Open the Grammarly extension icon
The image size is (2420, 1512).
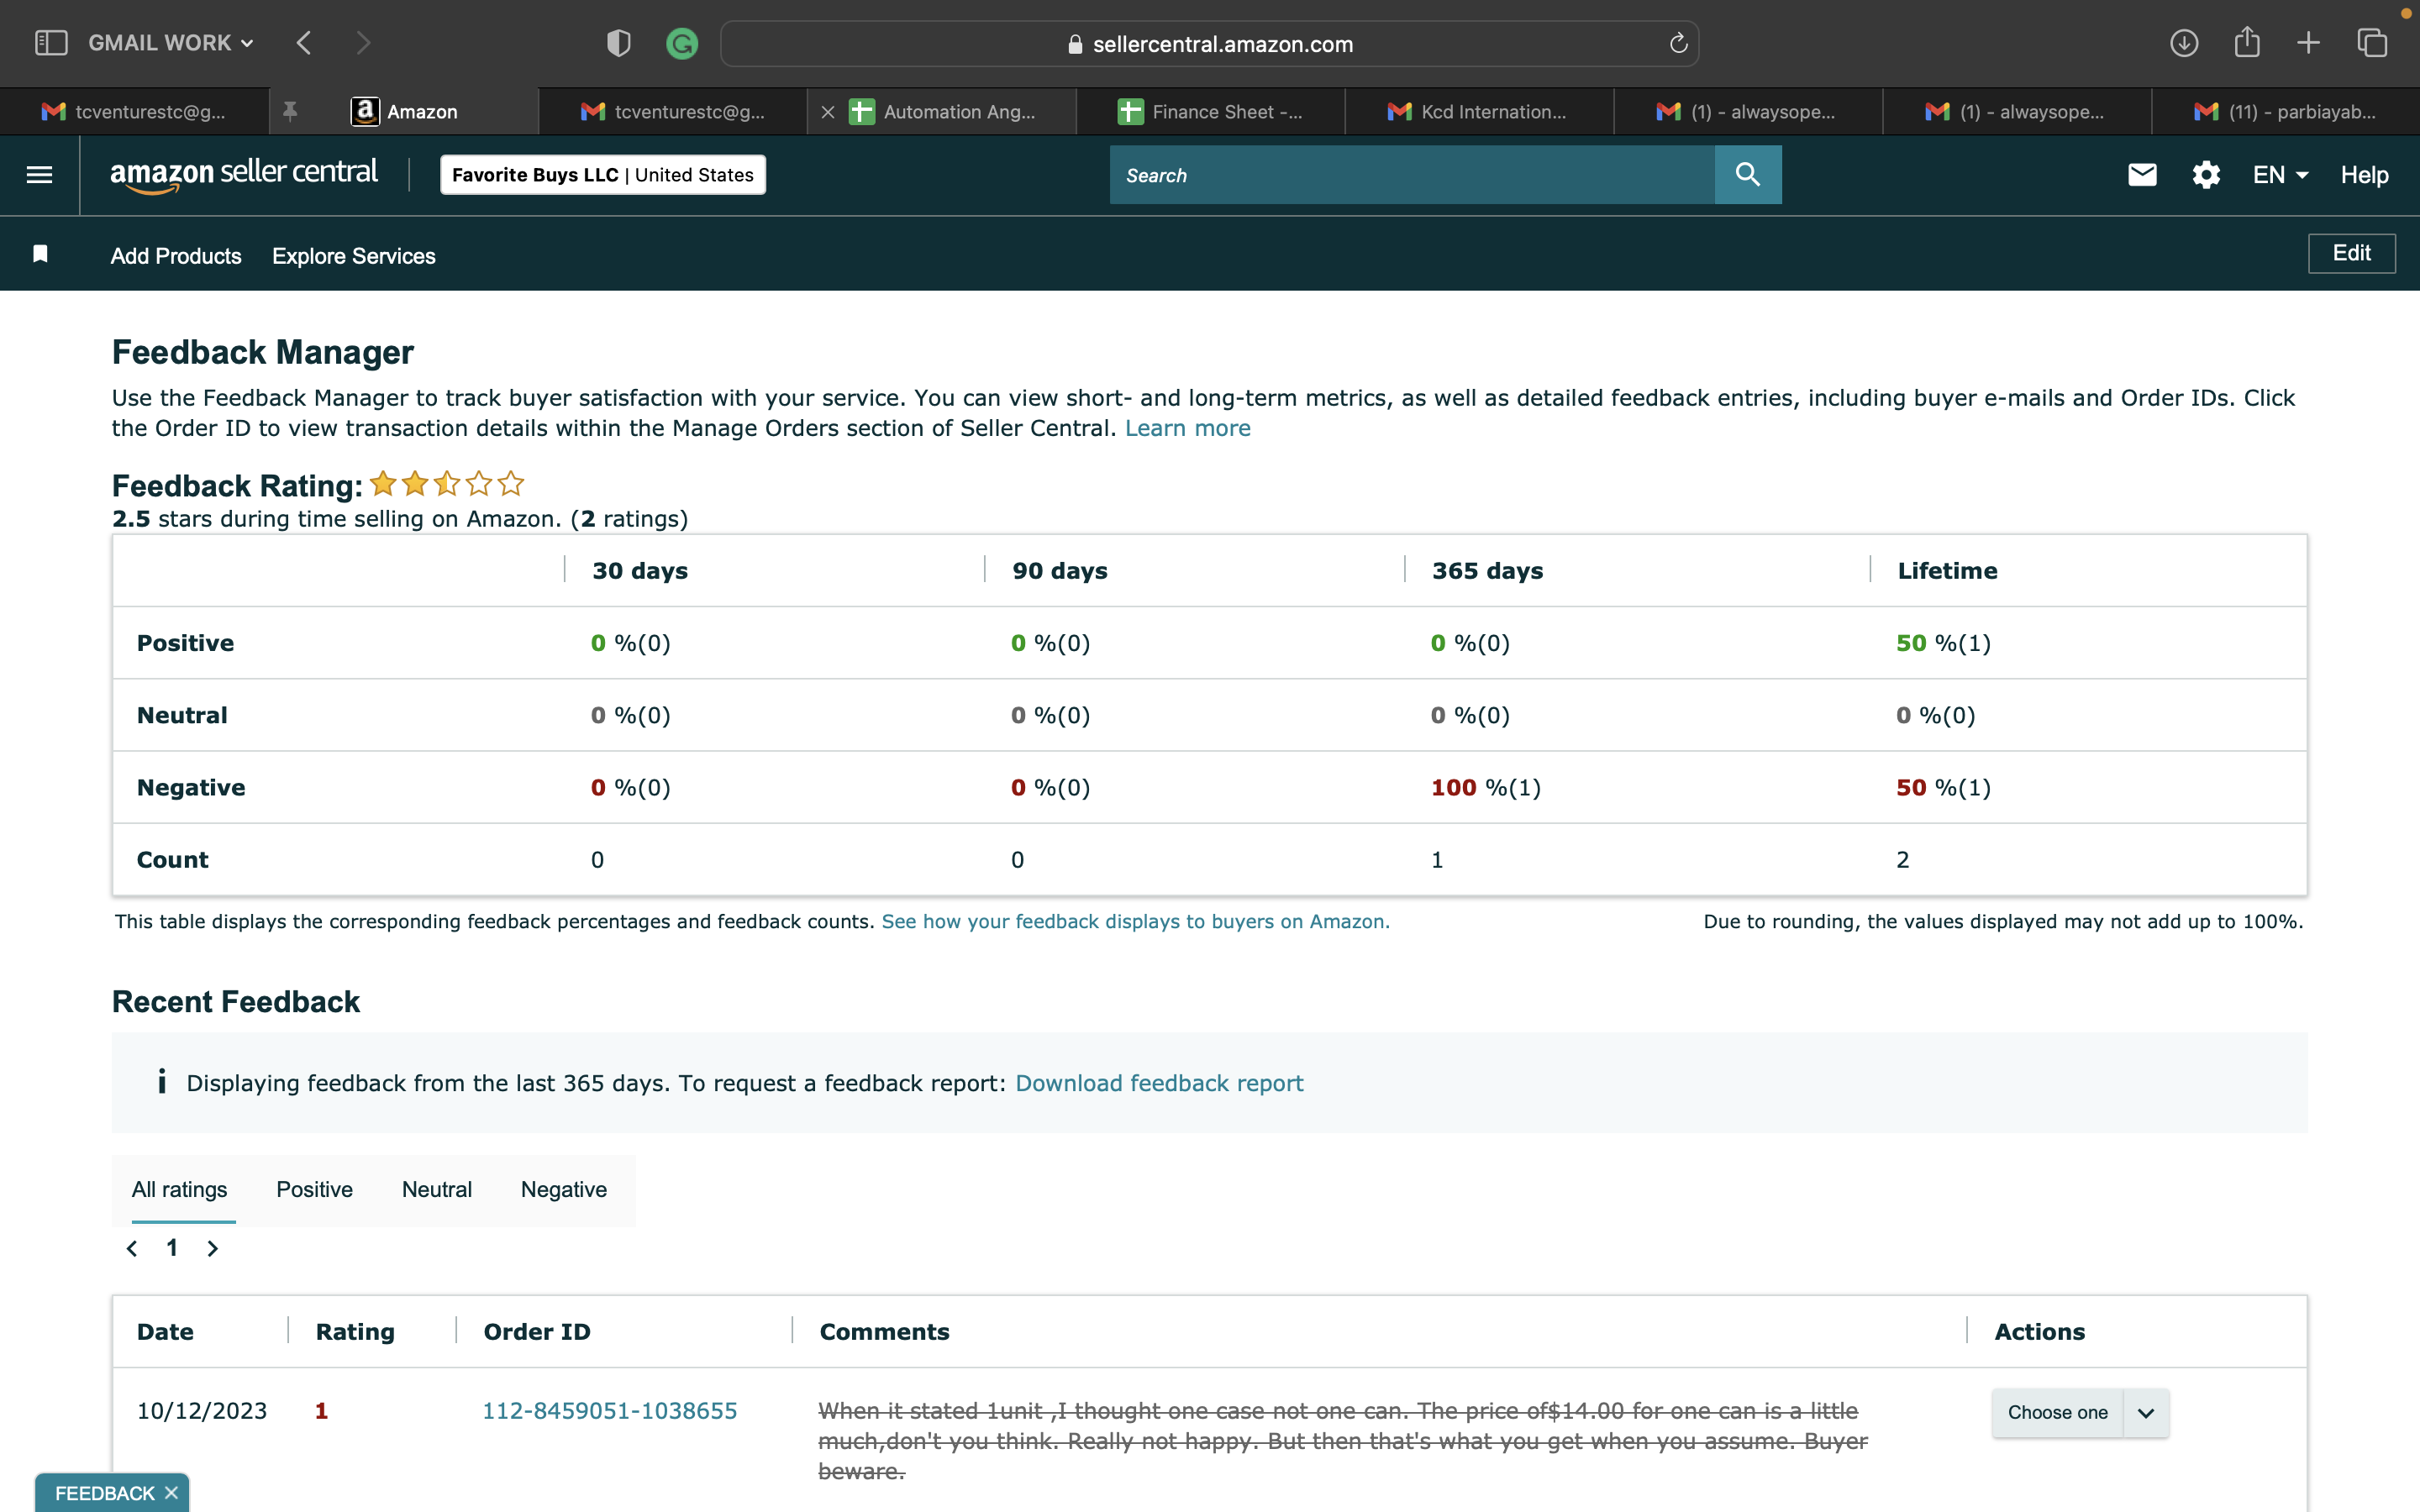click(x=682, y=43)
